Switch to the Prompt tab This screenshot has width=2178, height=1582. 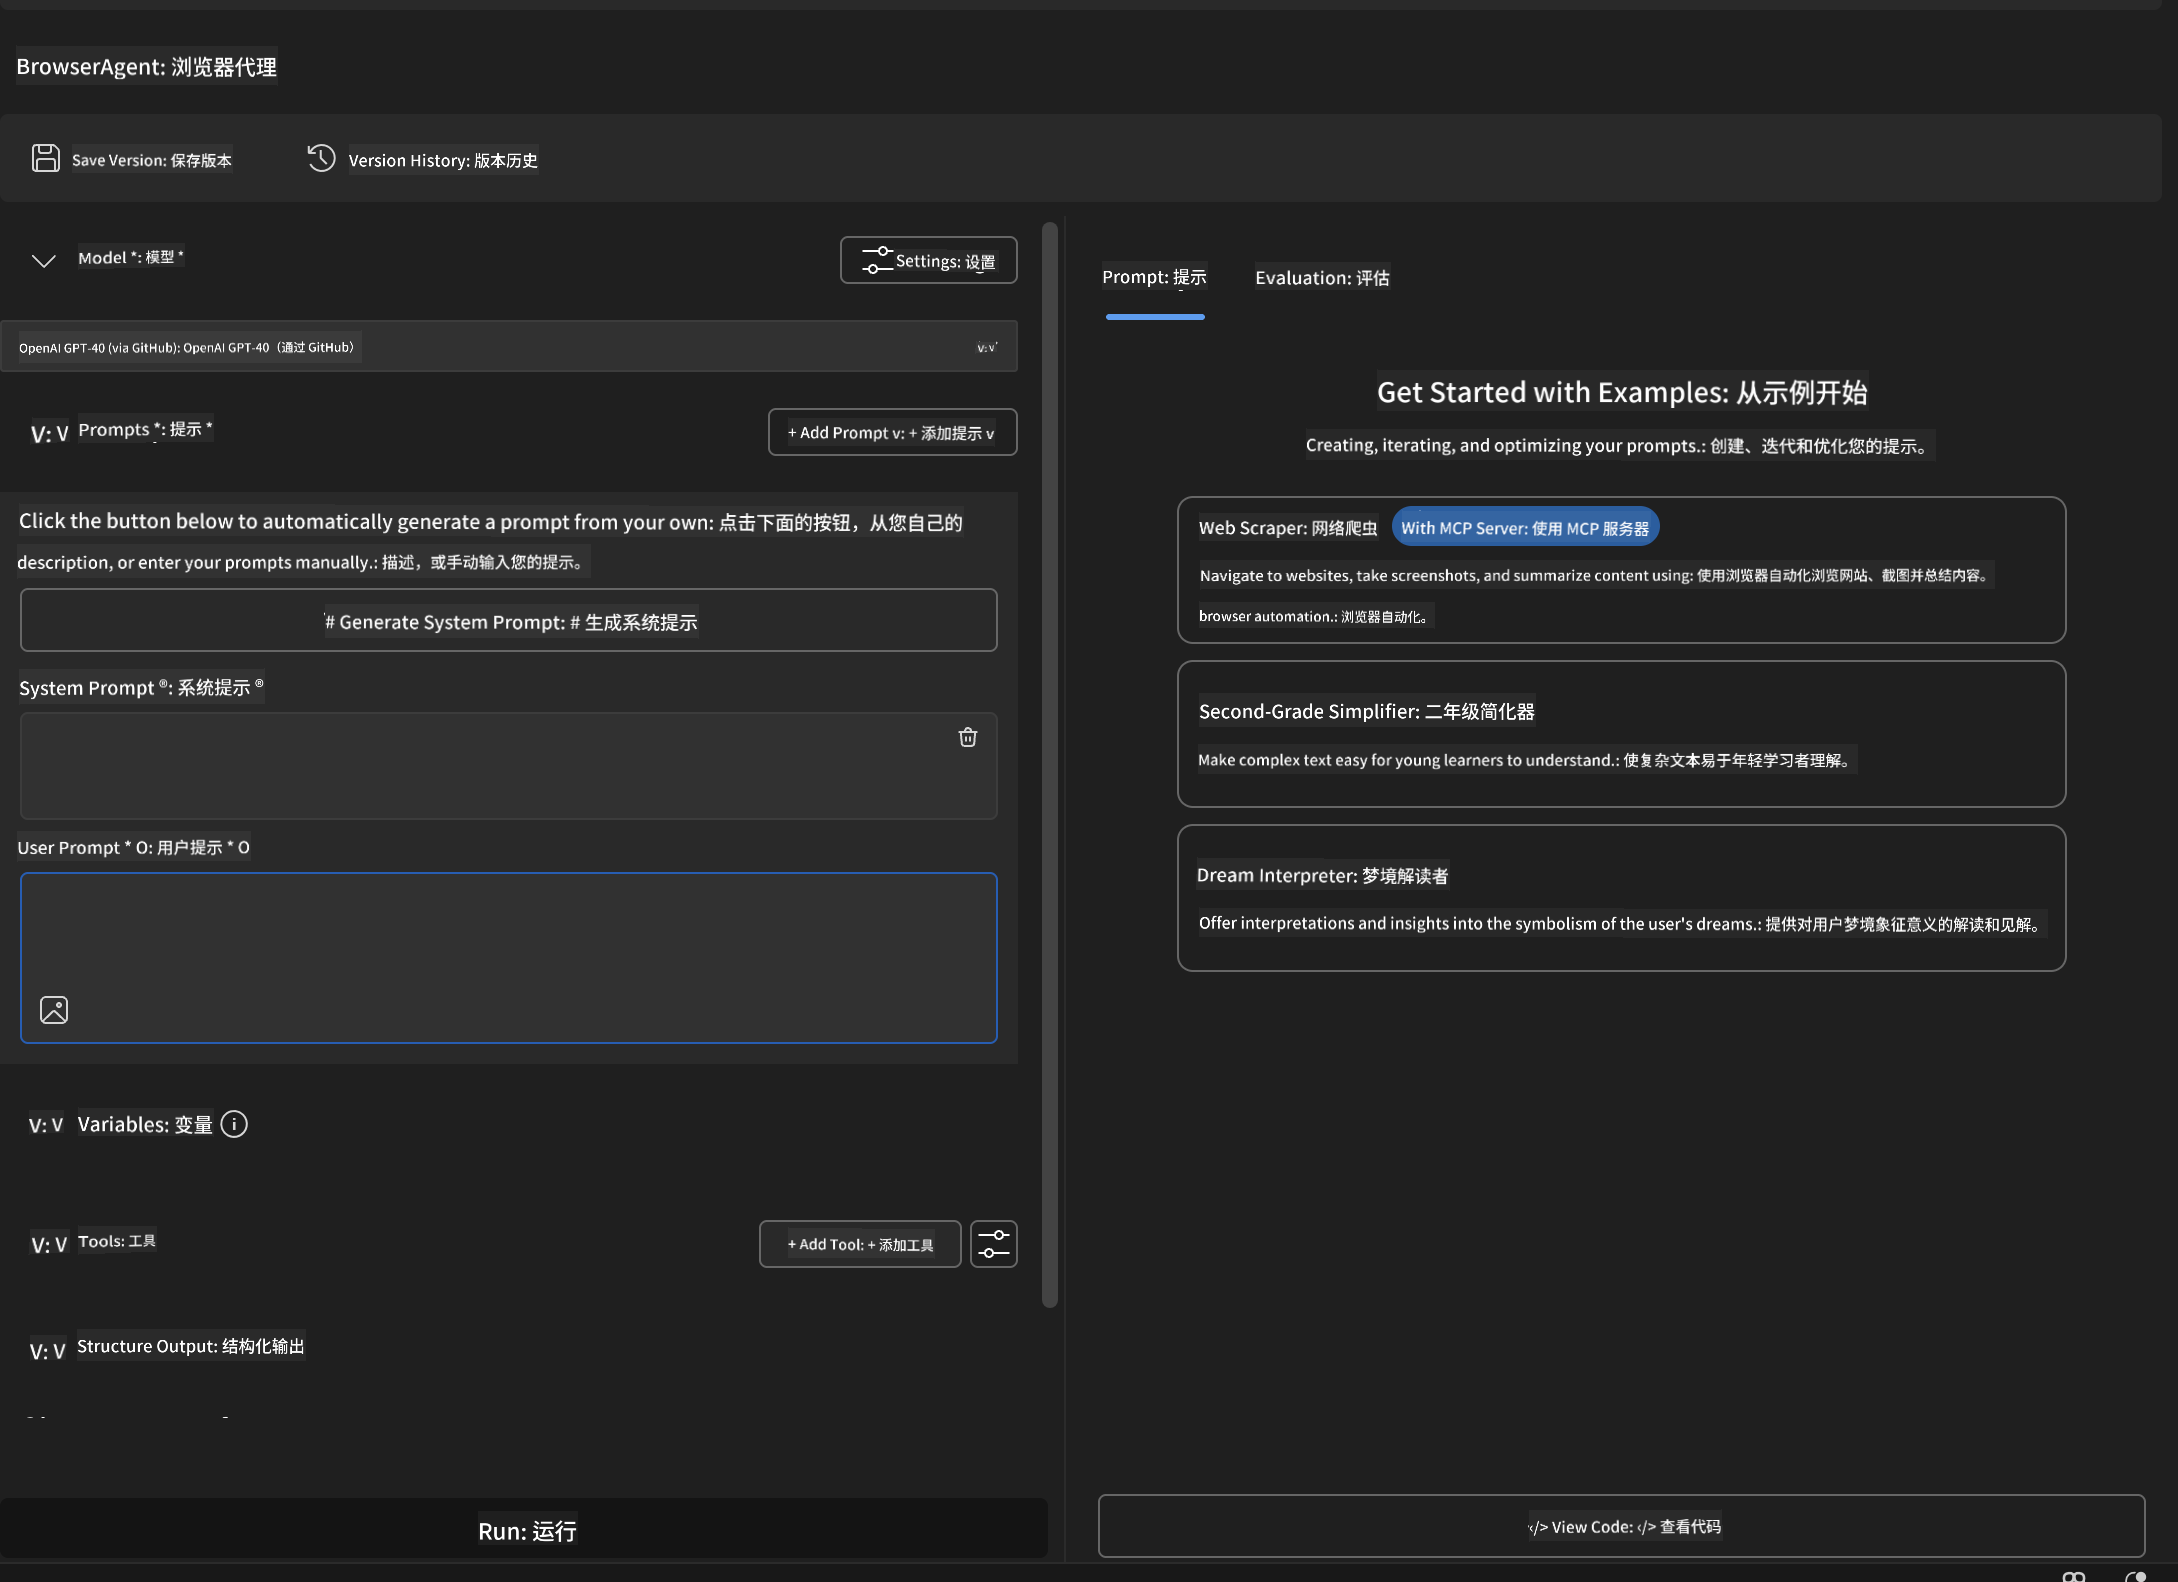(x=1154, y=277)
